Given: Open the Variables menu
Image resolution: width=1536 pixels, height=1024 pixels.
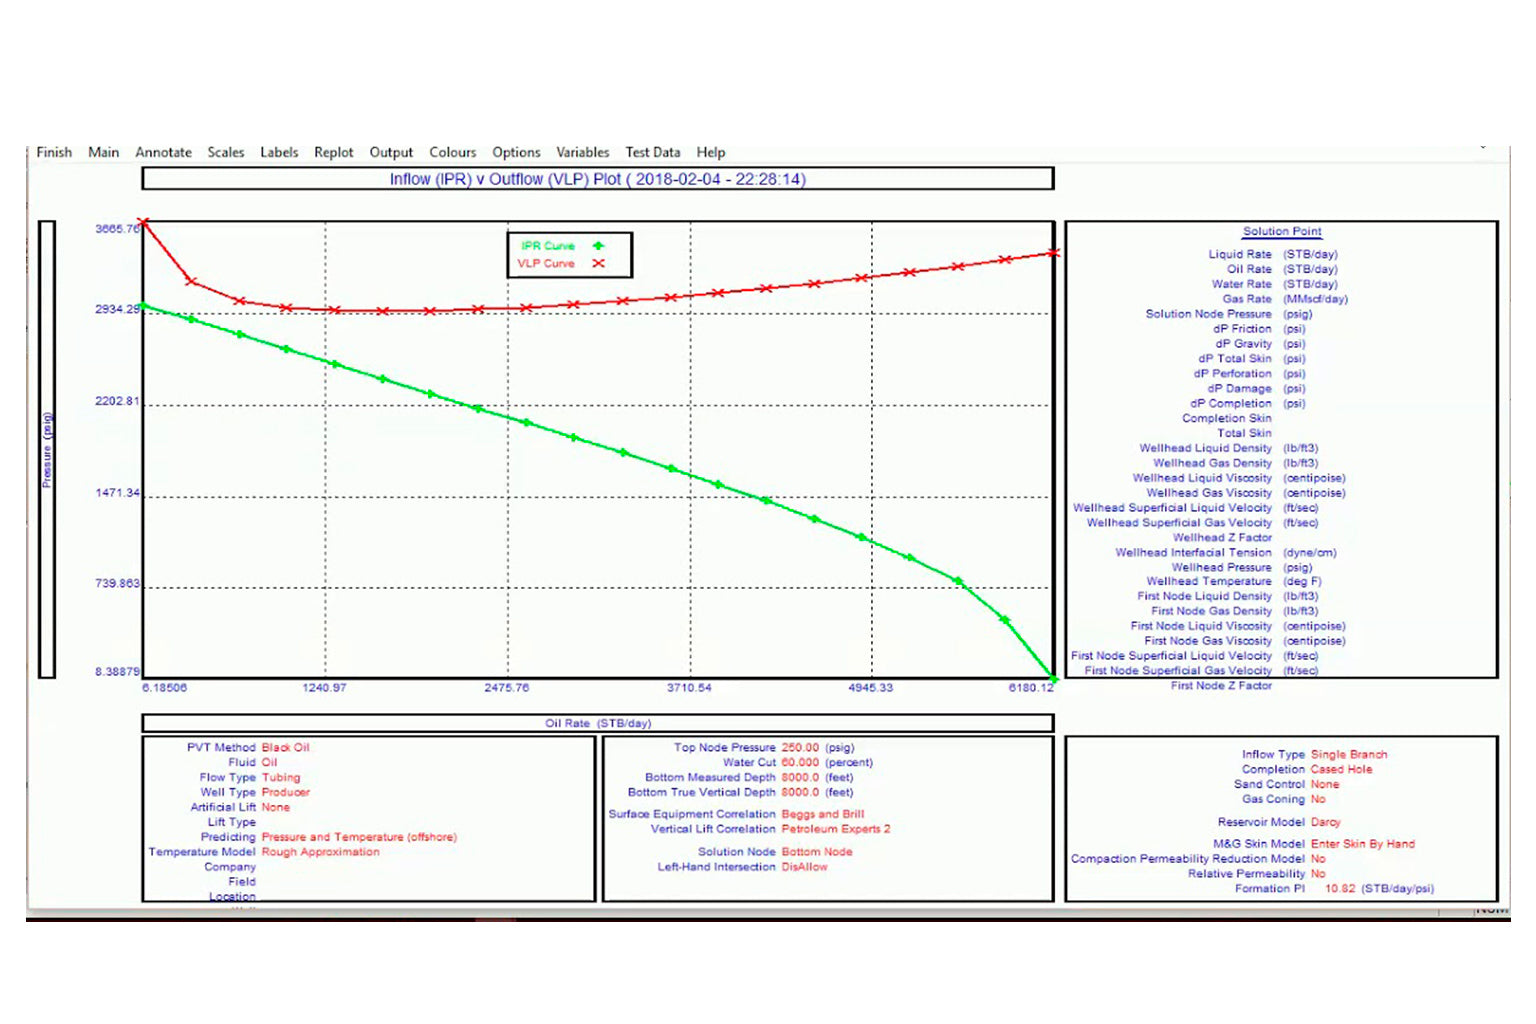Looking at the screenshot, I should tap(582, 152).
